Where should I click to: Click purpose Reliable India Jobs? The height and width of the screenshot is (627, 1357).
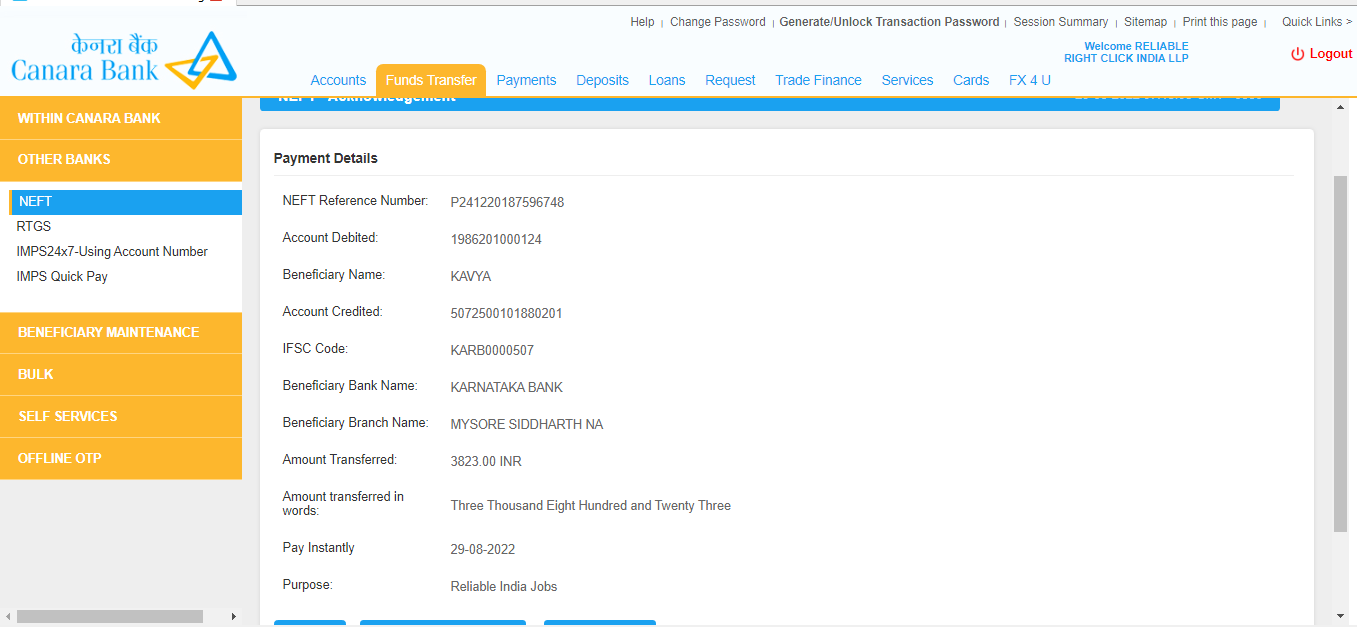(x=504, y=587)
